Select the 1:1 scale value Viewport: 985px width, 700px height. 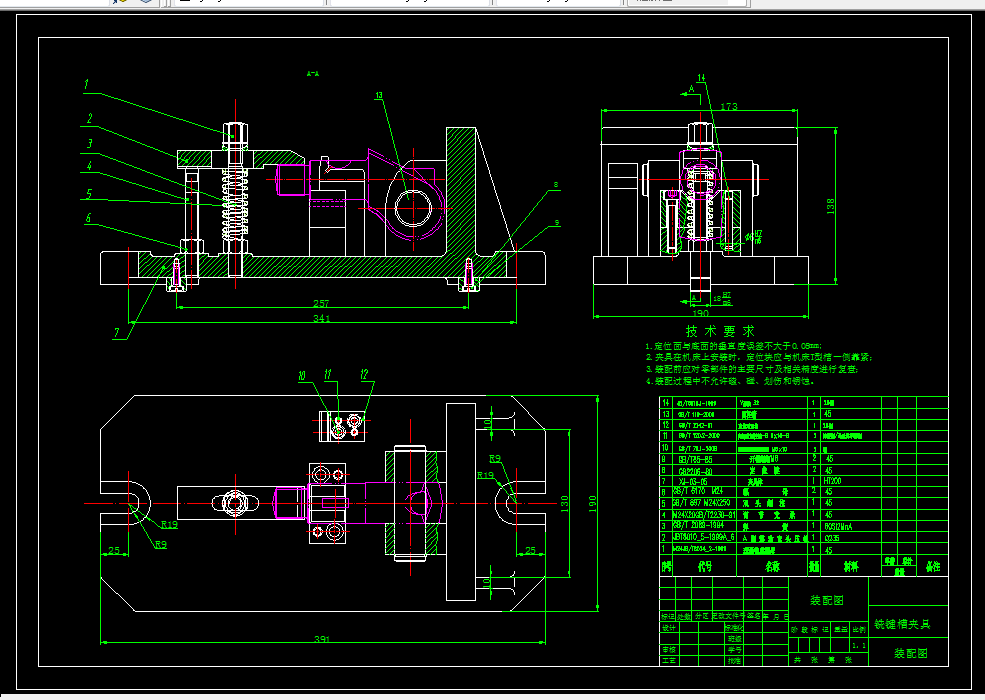pos(859,646)
